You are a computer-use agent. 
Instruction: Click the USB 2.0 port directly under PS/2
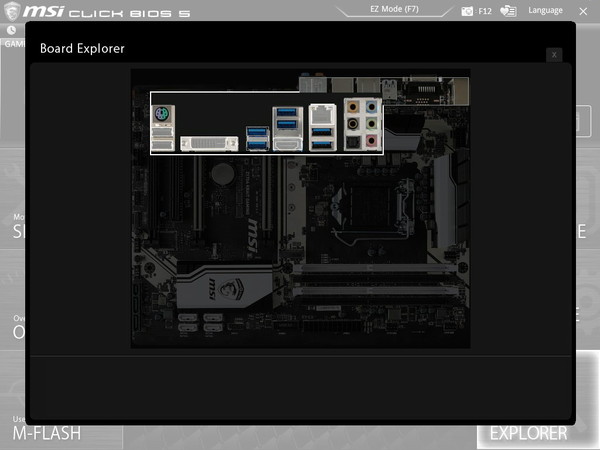point(163,132)
